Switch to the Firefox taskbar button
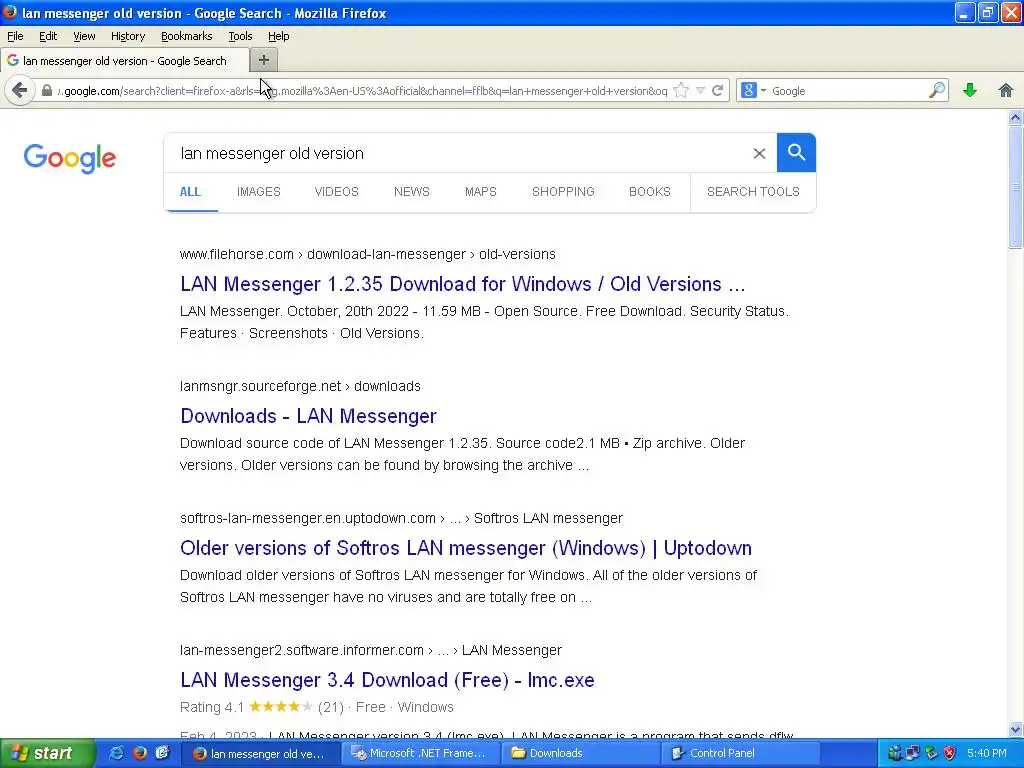This screenshot has width=1024, height=768. click(261, 754)
